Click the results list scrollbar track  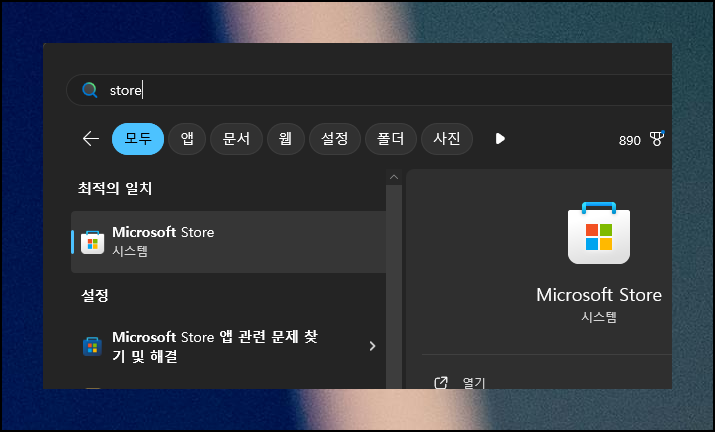pyautogui.click(x=394, y=287)
